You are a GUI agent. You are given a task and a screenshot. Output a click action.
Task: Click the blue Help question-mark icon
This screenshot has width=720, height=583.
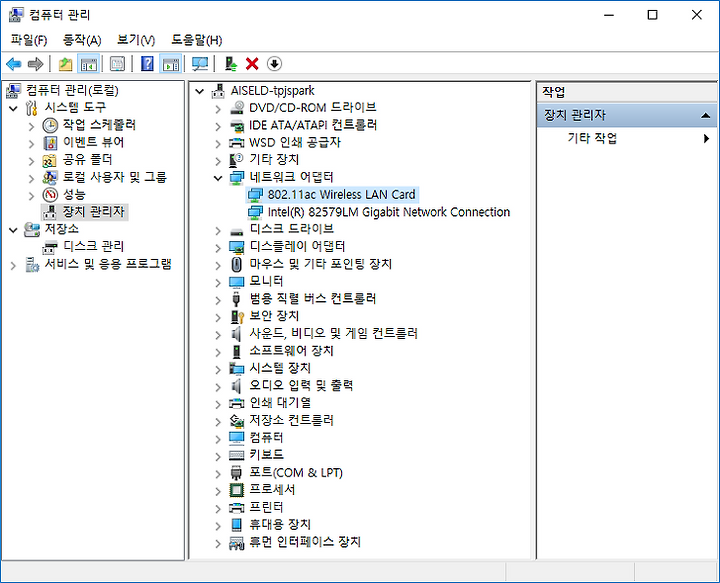147,64
